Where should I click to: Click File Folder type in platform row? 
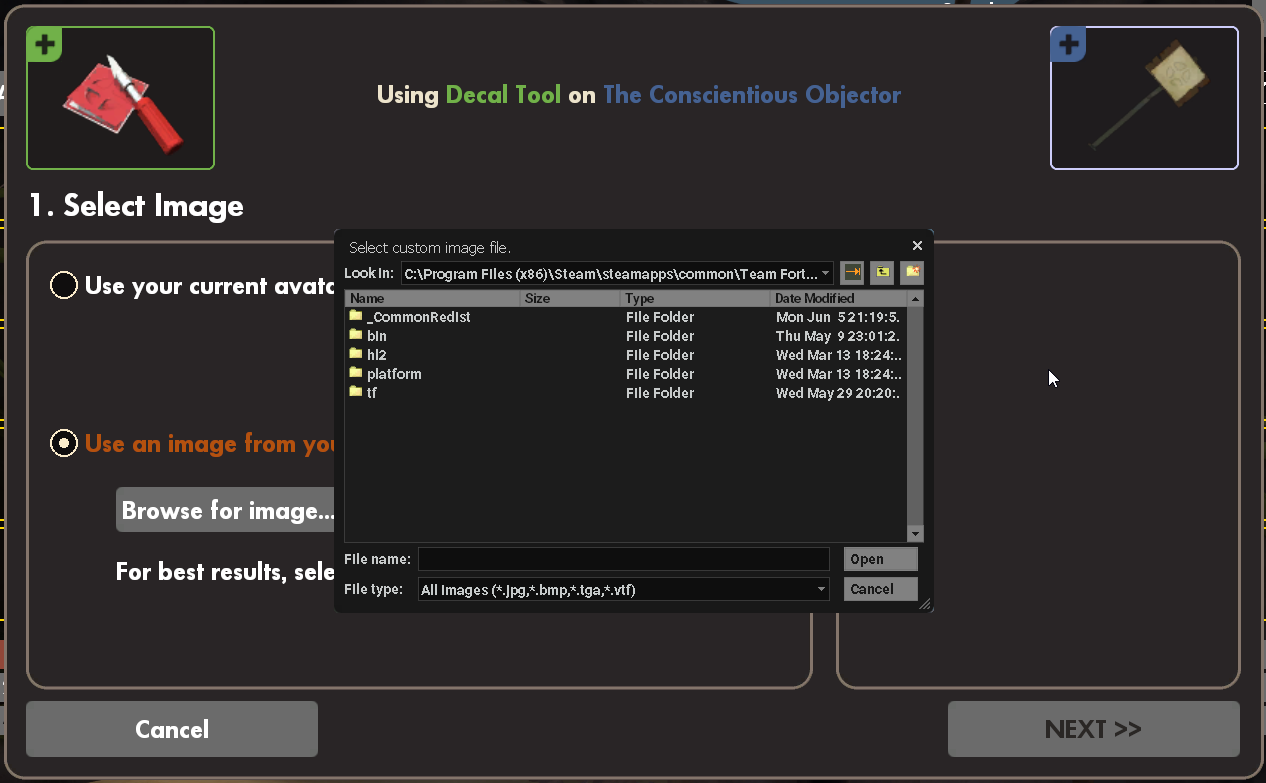[x=660, y=374]
